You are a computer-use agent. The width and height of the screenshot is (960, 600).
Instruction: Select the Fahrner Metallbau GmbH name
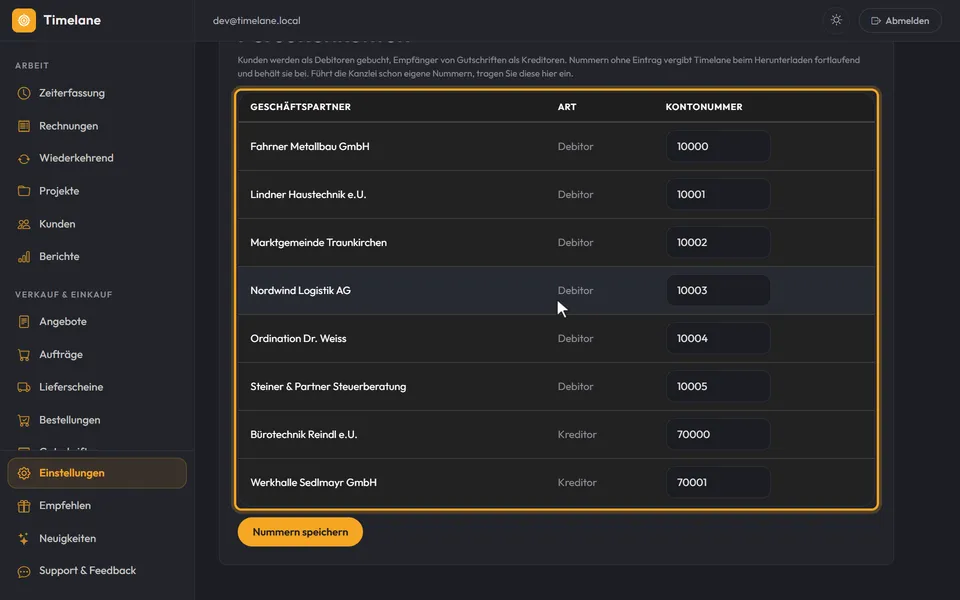click(310, 146)
